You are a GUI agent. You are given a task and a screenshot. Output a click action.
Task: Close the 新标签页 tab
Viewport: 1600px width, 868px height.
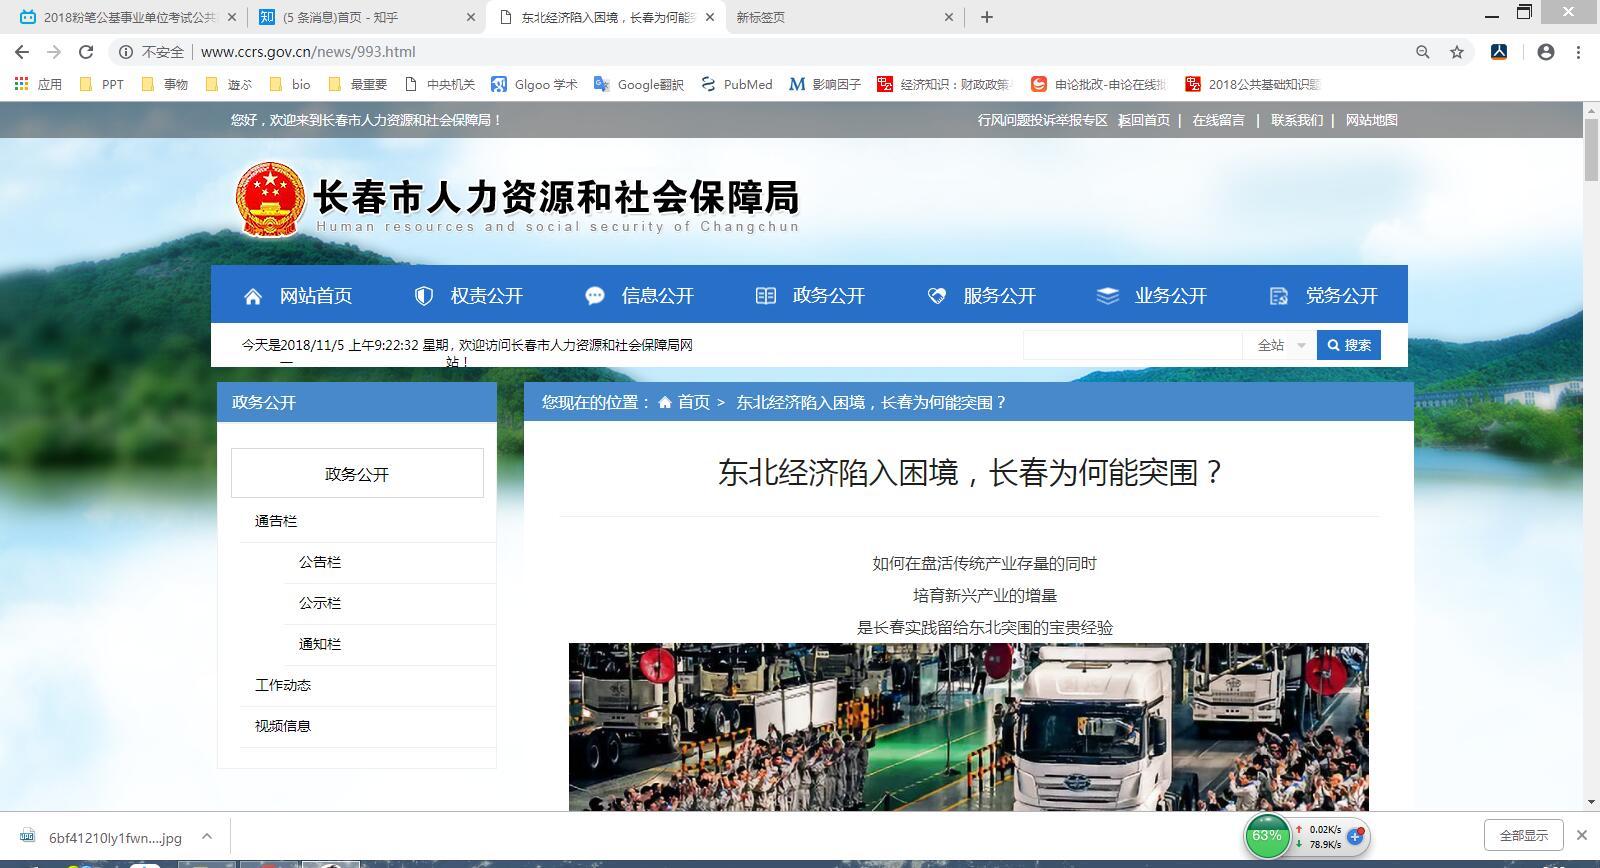[950, 17]
